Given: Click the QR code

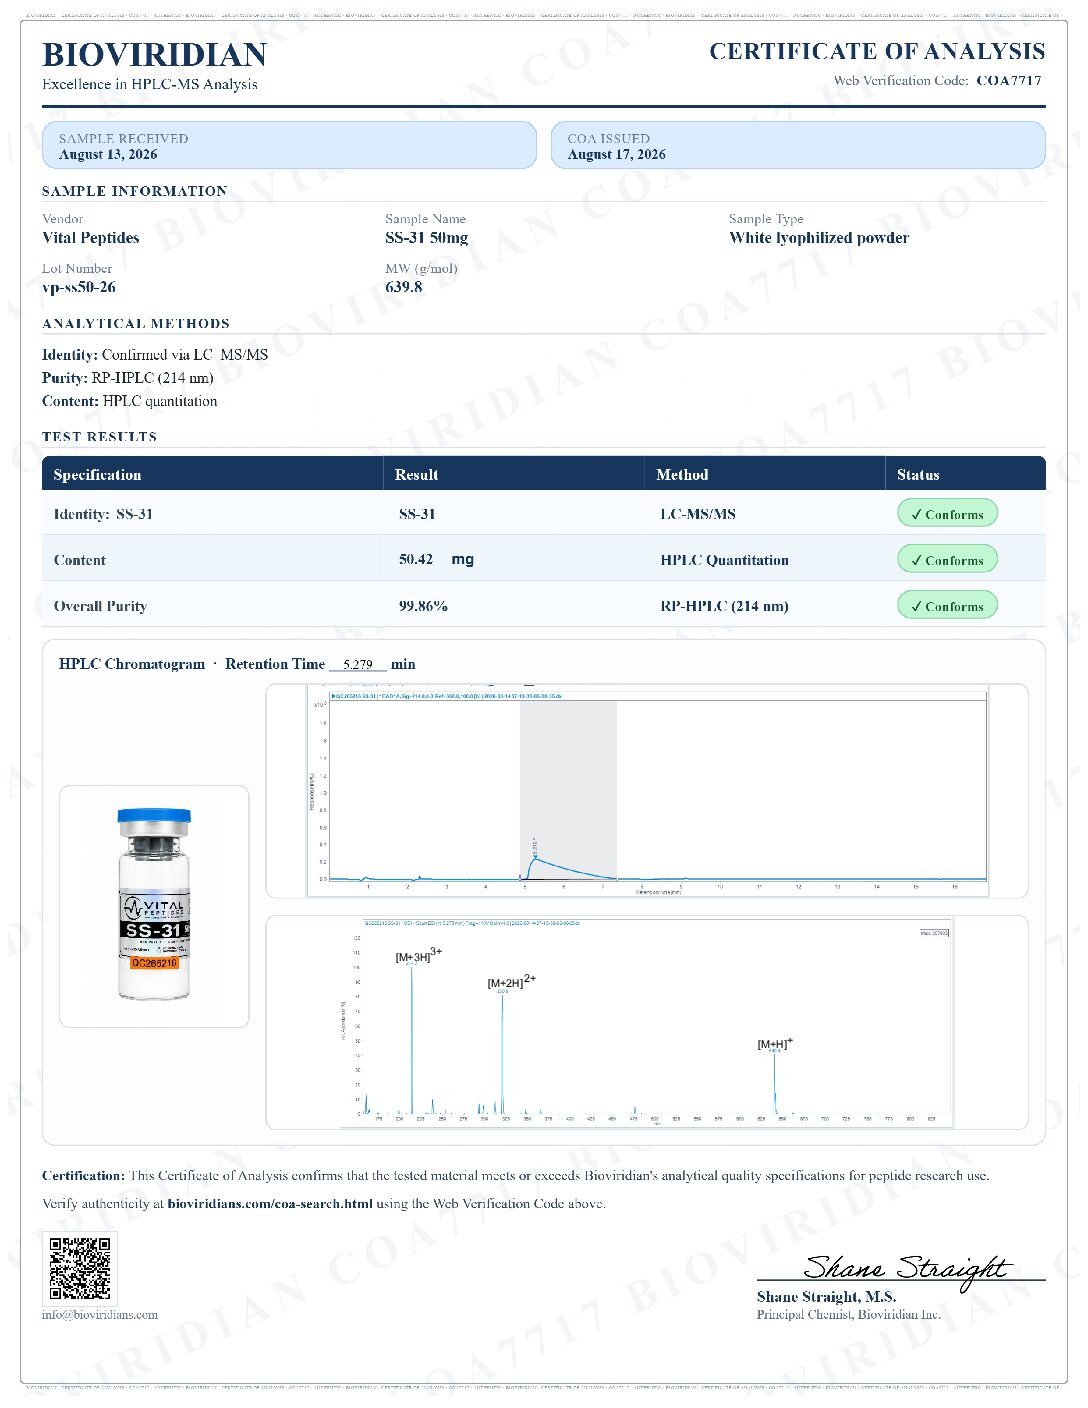Looking at the screenshot, I should coord(80,1268).
